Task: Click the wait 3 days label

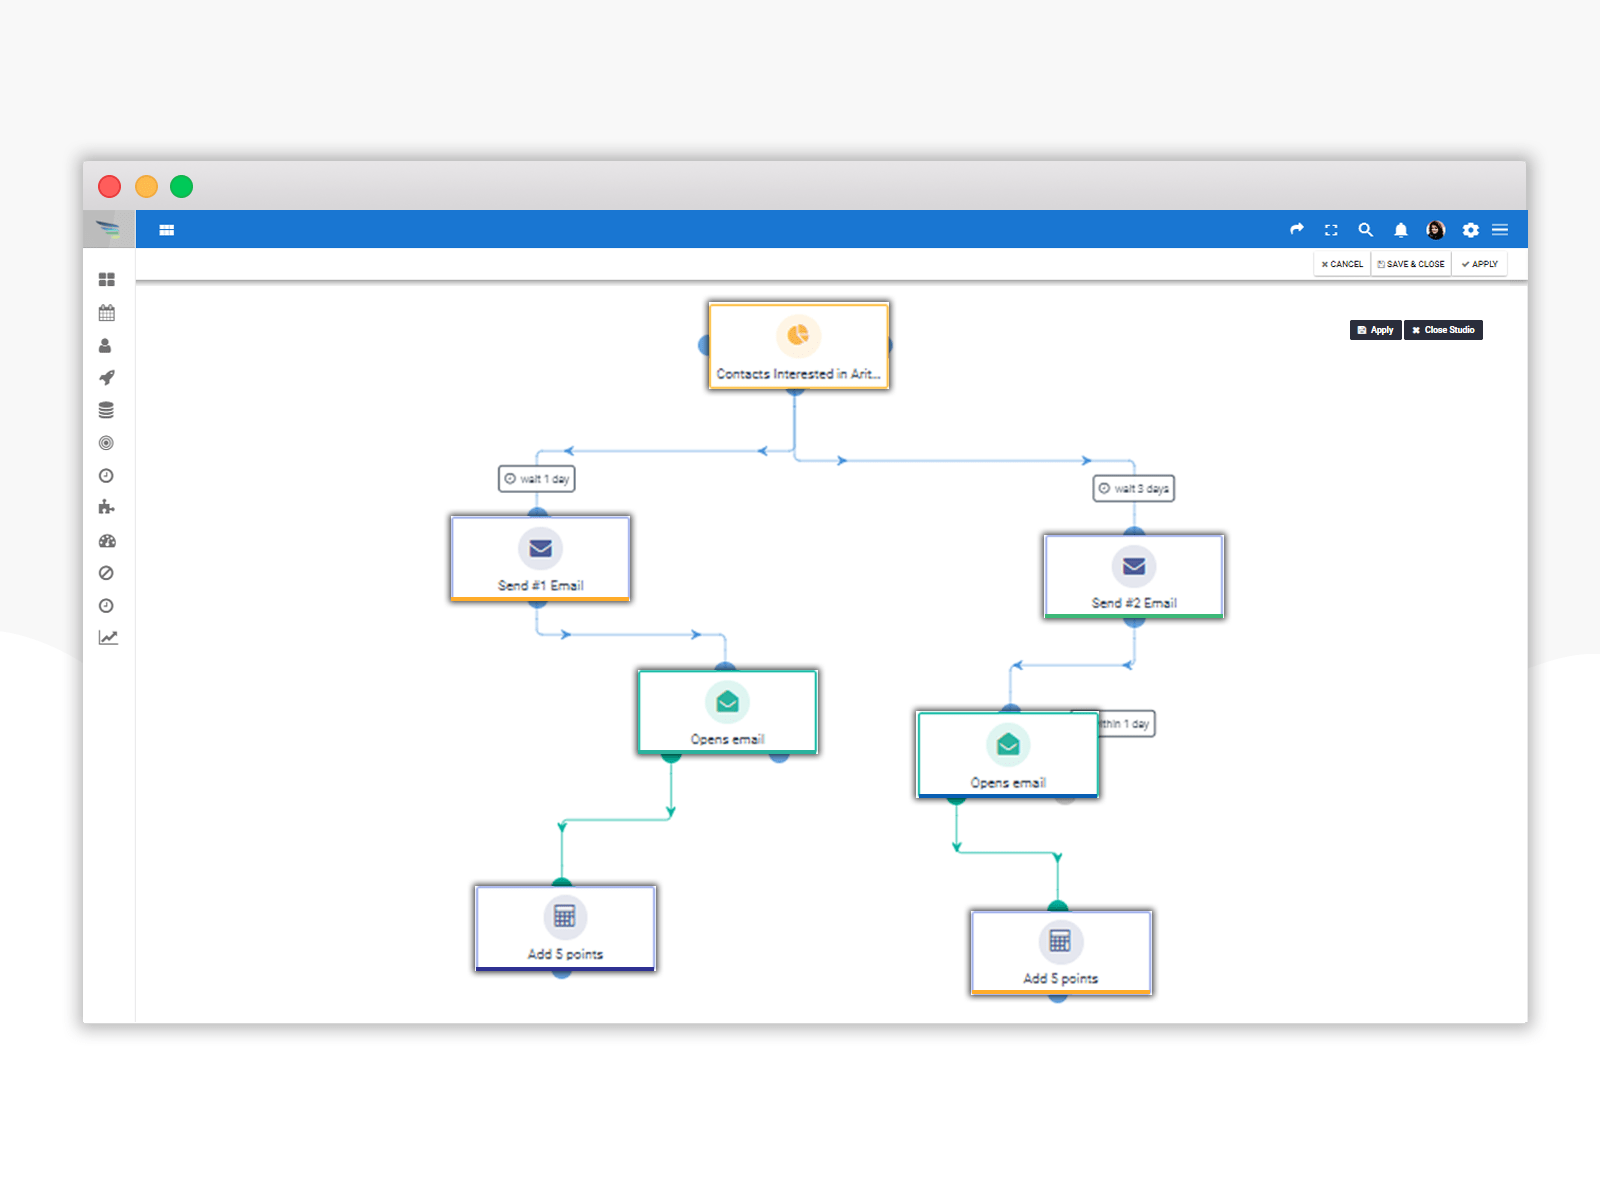Action: point(1134,489)
